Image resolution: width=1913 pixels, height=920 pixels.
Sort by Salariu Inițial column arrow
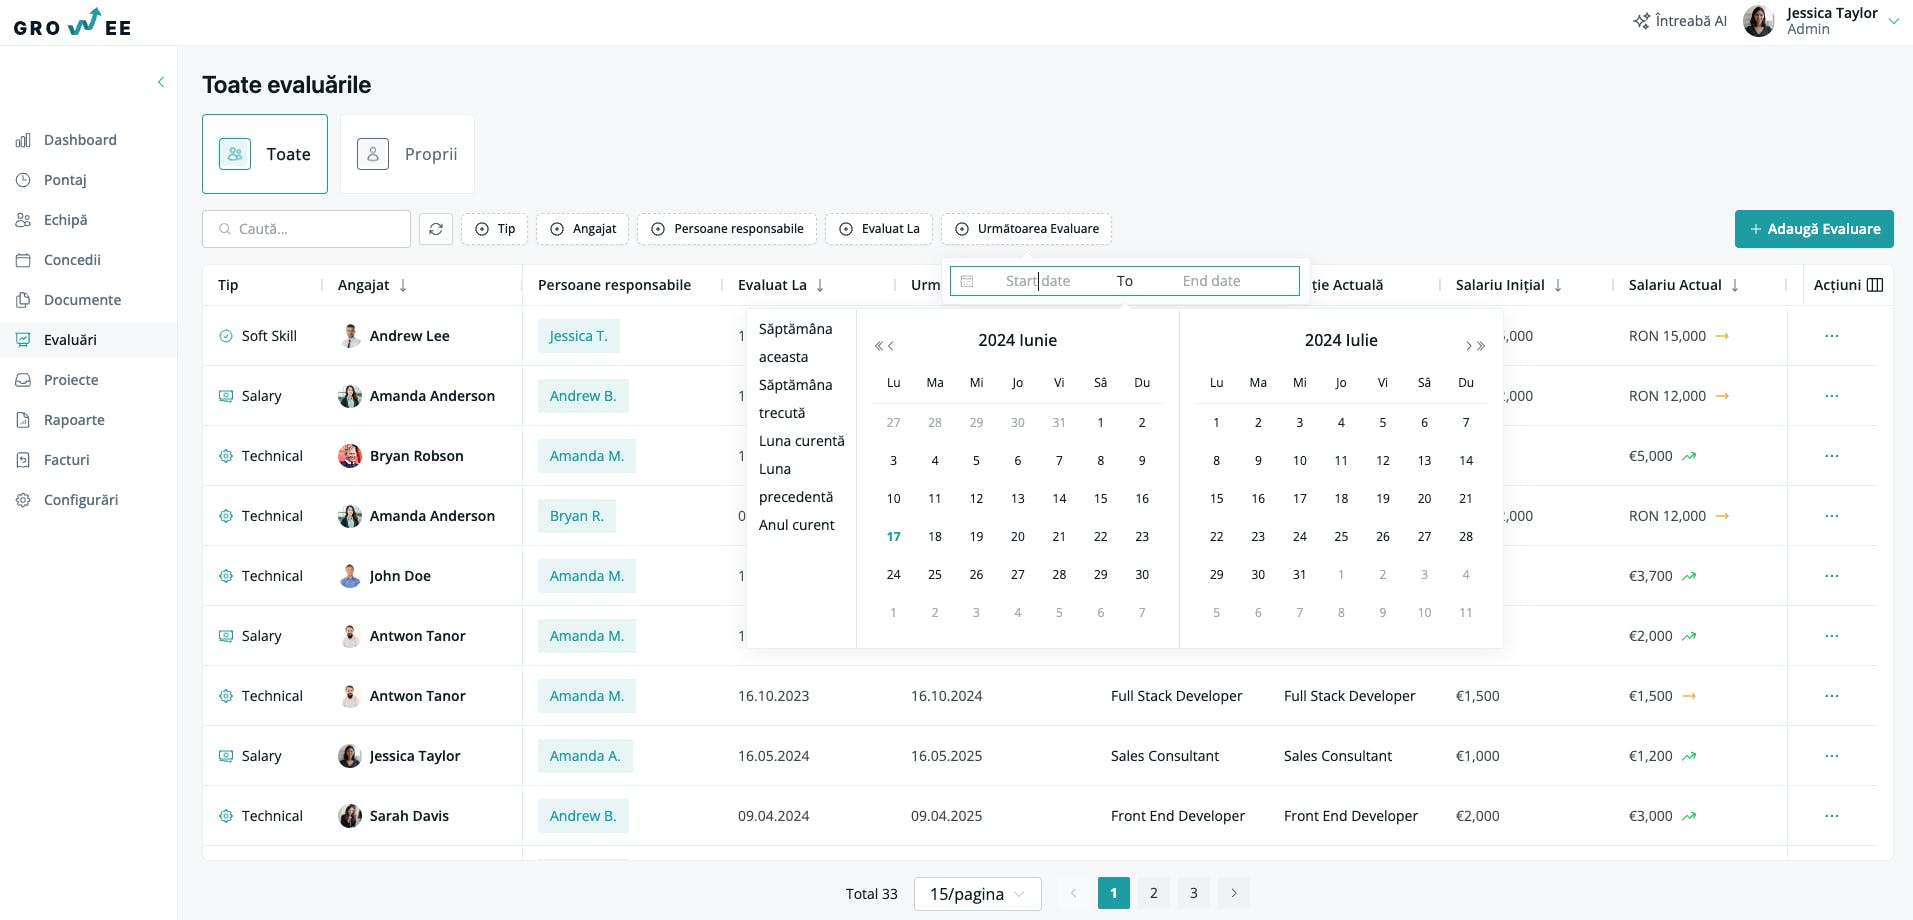point(1558,285)
